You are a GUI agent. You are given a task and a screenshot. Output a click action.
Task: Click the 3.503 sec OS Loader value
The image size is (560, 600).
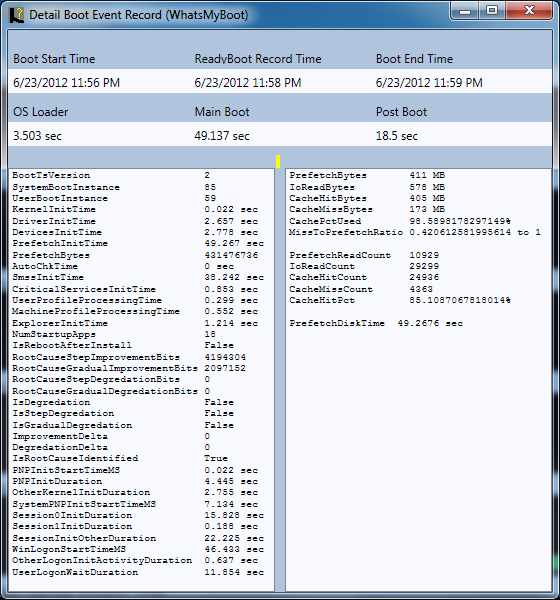click(38, 136)
